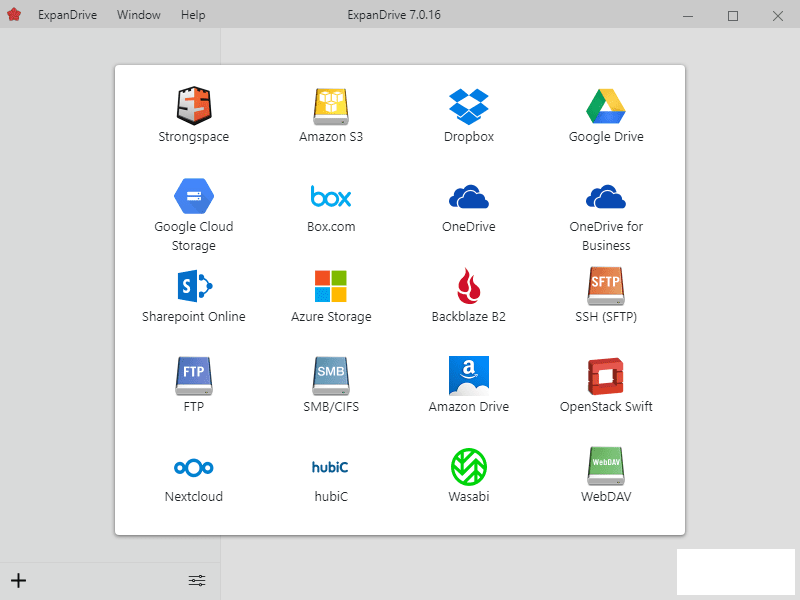Pick the Sharepoint Online icon
The width and height of the screenshot is (800, 600).
[195, 286]
